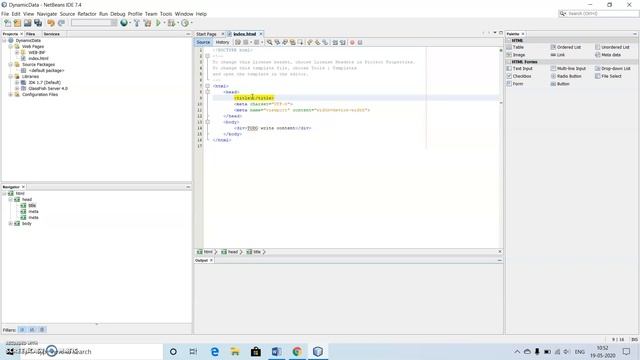The height and width of the screenshot is (360, 640).
Task: Switch to History editor view
Action: pos(222,42)
